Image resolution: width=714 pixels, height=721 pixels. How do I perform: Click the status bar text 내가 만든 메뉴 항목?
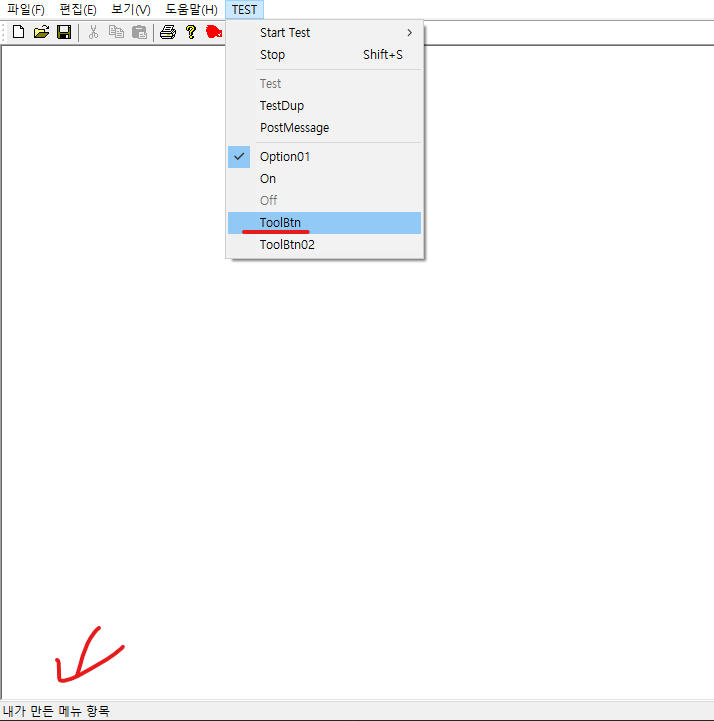coord(56,711)
